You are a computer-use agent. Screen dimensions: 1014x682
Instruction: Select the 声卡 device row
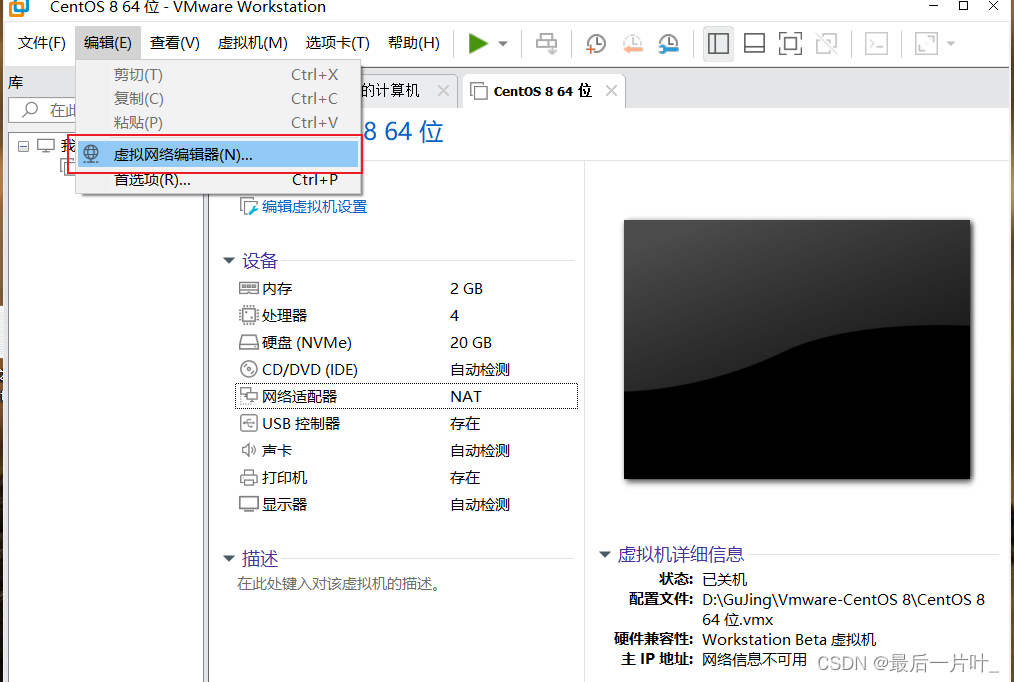pos(406,451)
